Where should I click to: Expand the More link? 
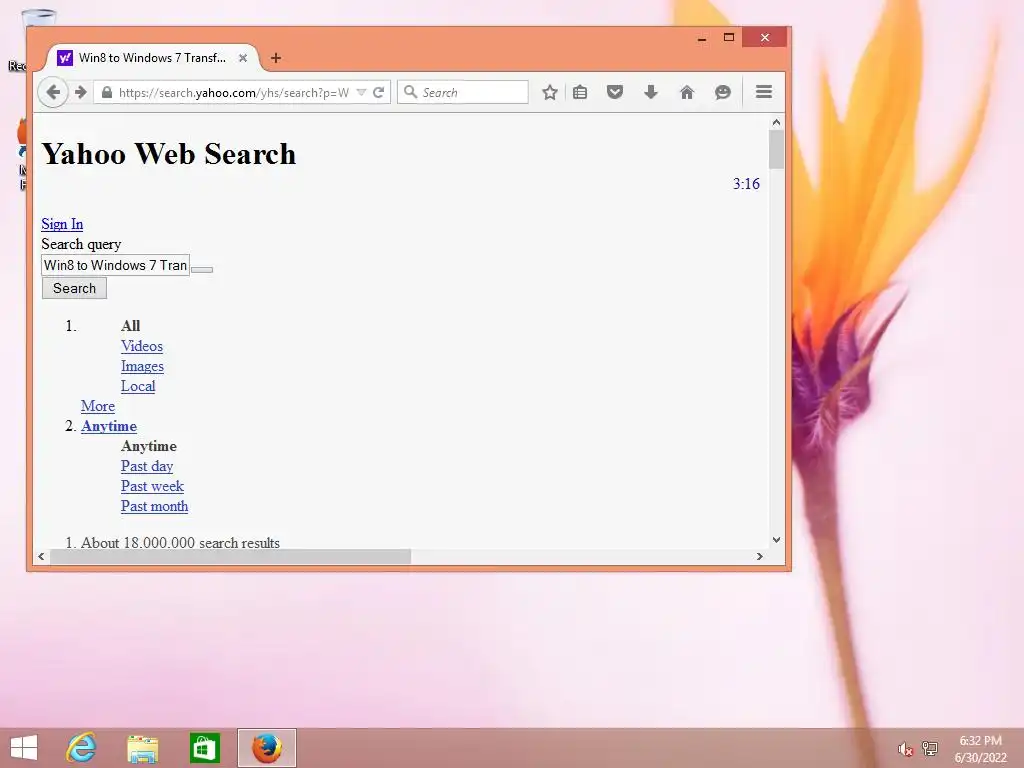click(98, 406)
